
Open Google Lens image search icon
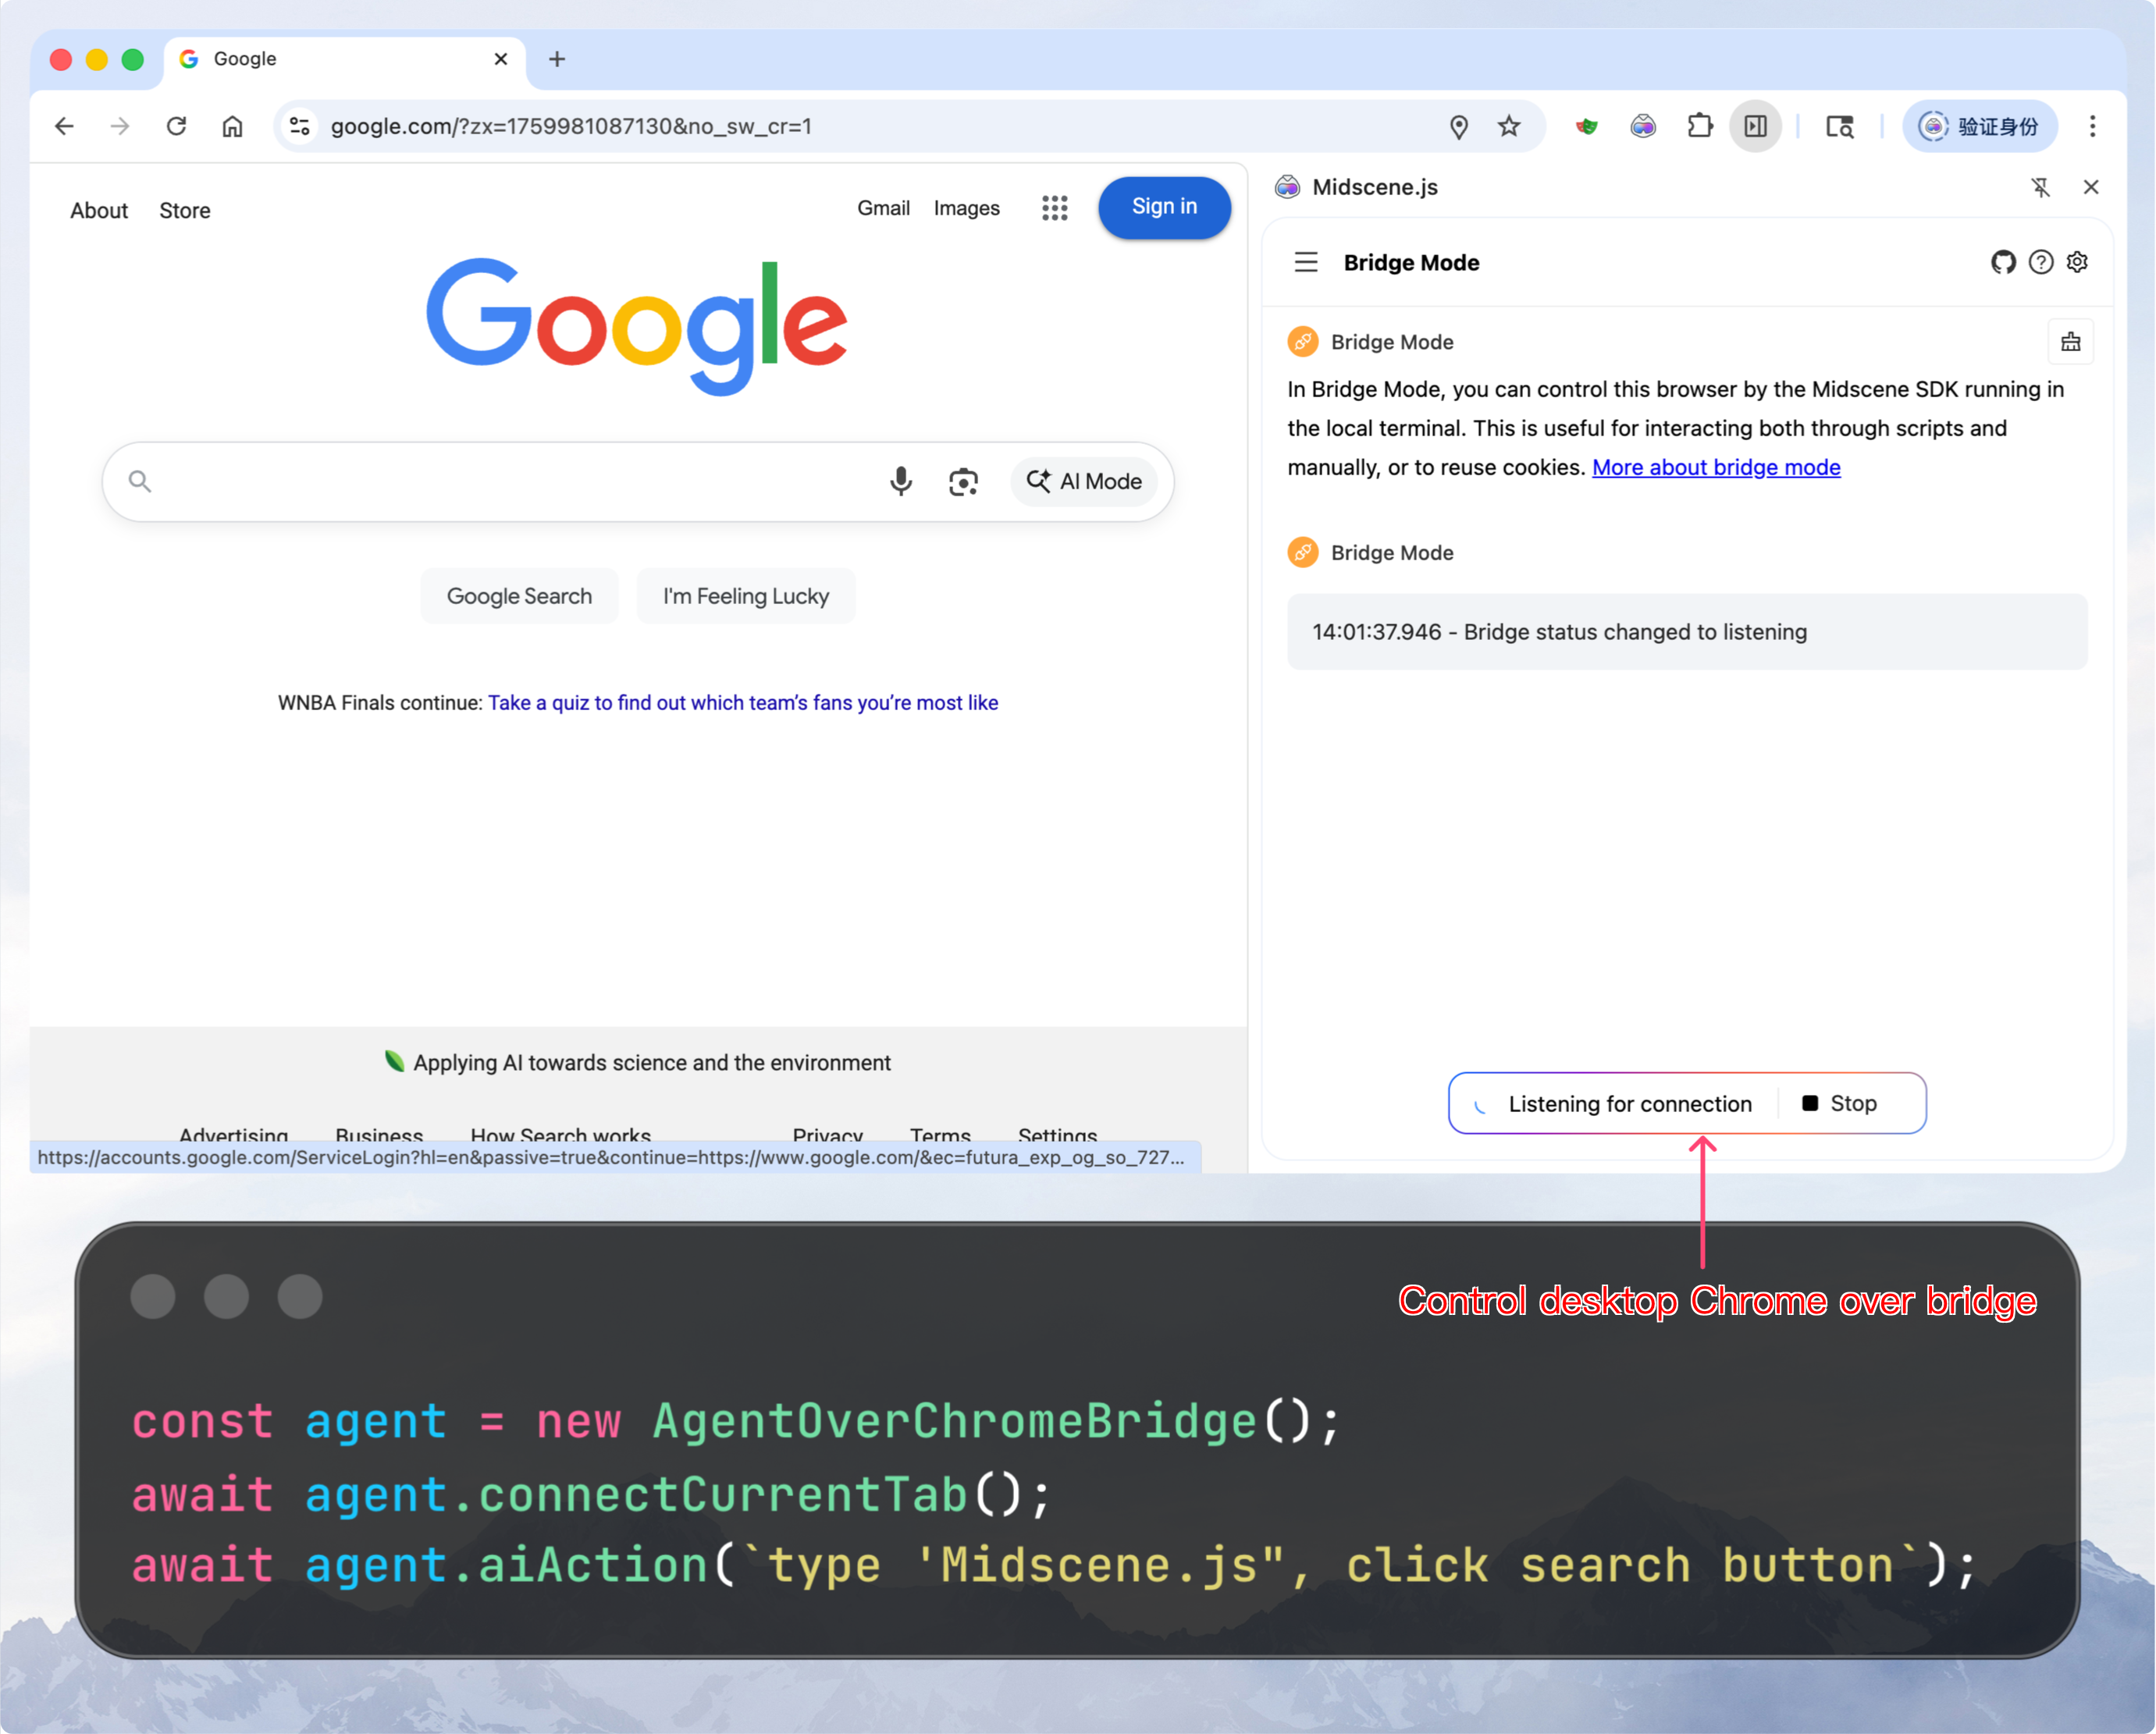[x=963, y=481]
